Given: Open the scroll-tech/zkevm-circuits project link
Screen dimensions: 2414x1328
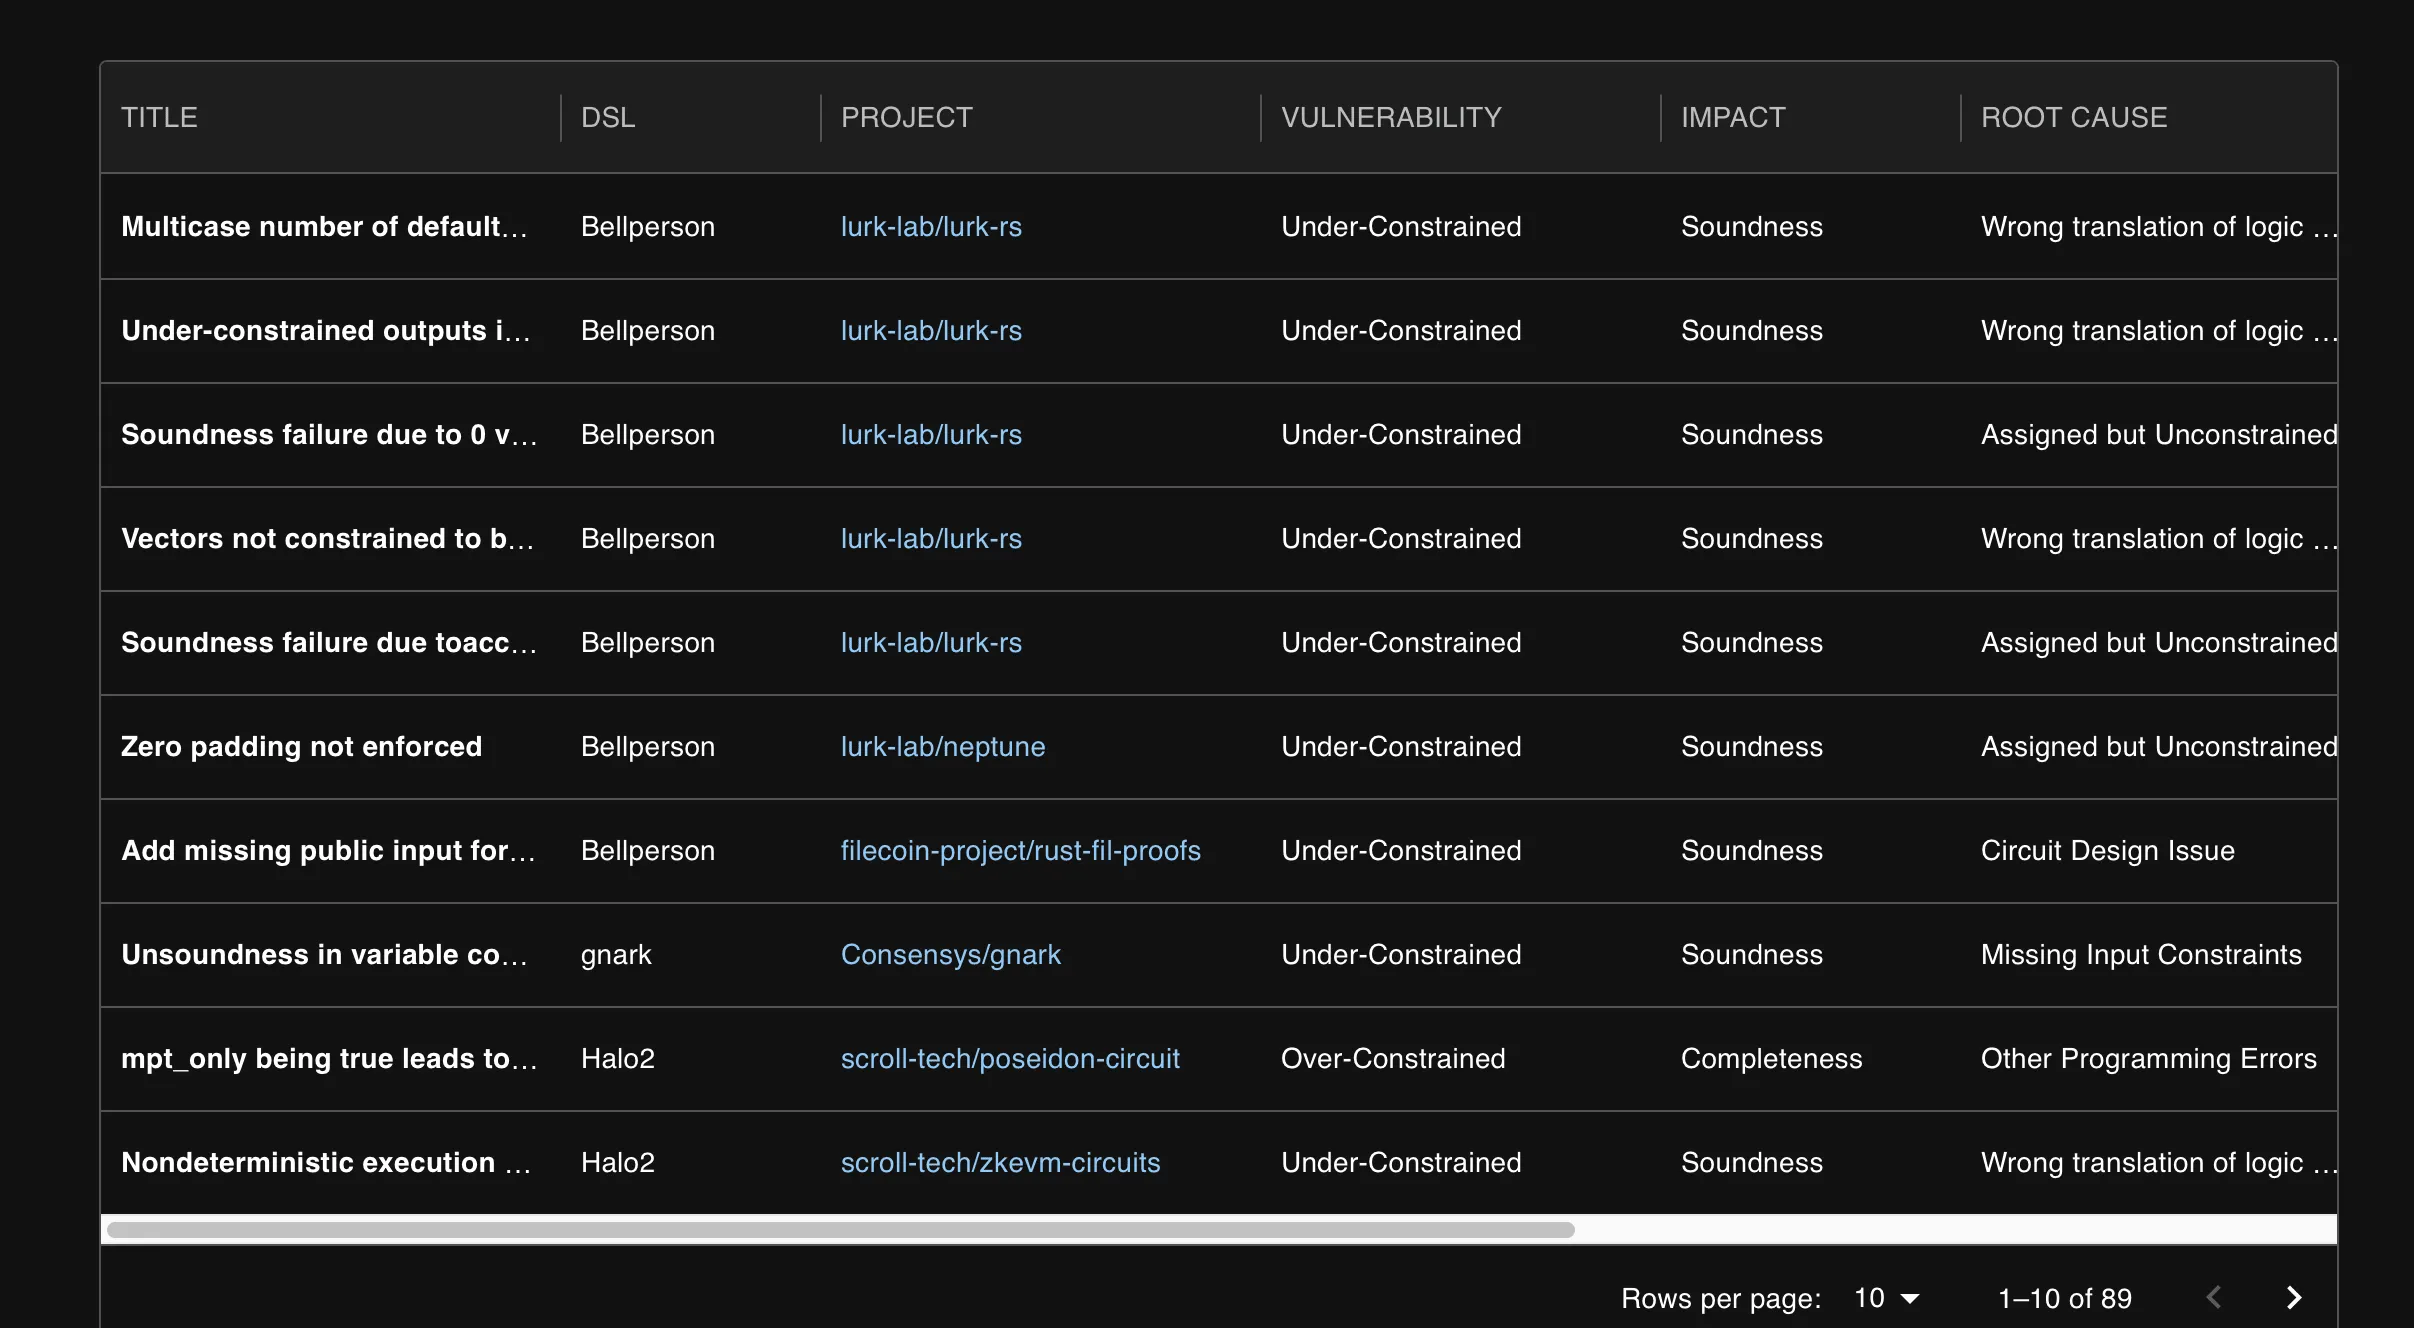Looking at the screenshot, I should (x=999, y=1162).
